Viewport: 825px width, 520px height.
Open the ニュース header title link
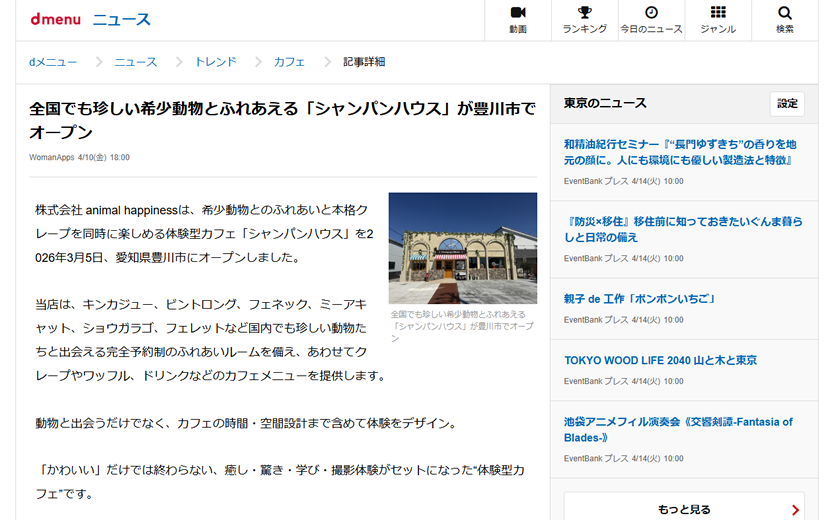pos(121,19)
